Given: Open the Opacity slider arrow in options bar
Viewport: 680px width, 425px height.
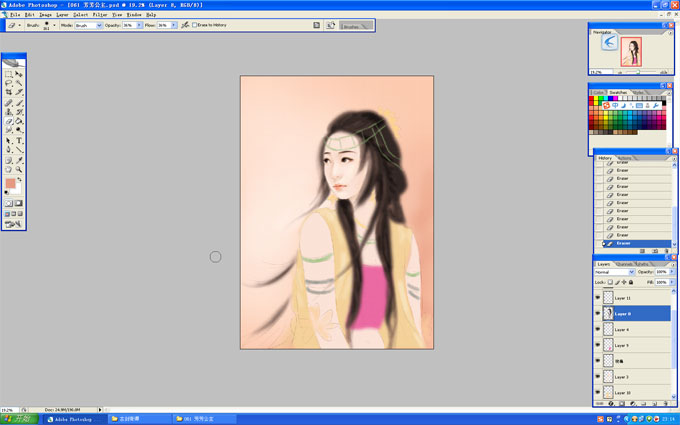Looking at the screenshot, I should coord(139,25).
